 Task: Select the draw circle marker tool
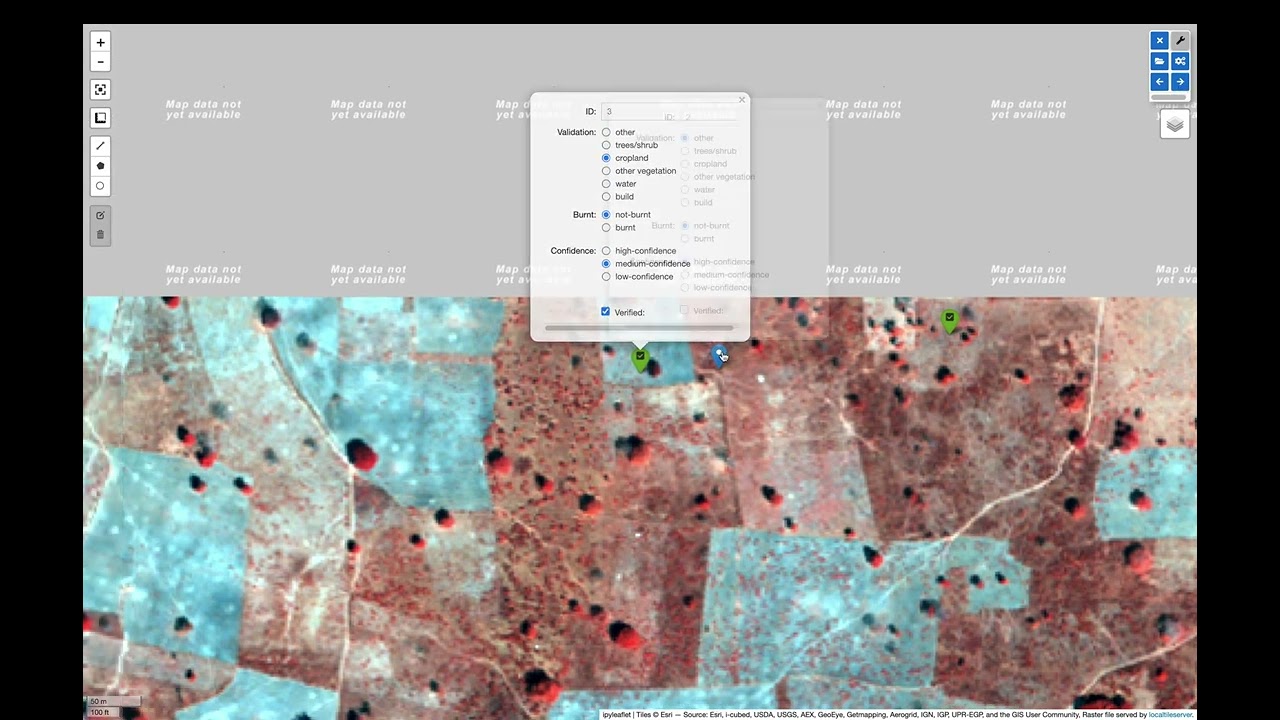pos(100,186)
